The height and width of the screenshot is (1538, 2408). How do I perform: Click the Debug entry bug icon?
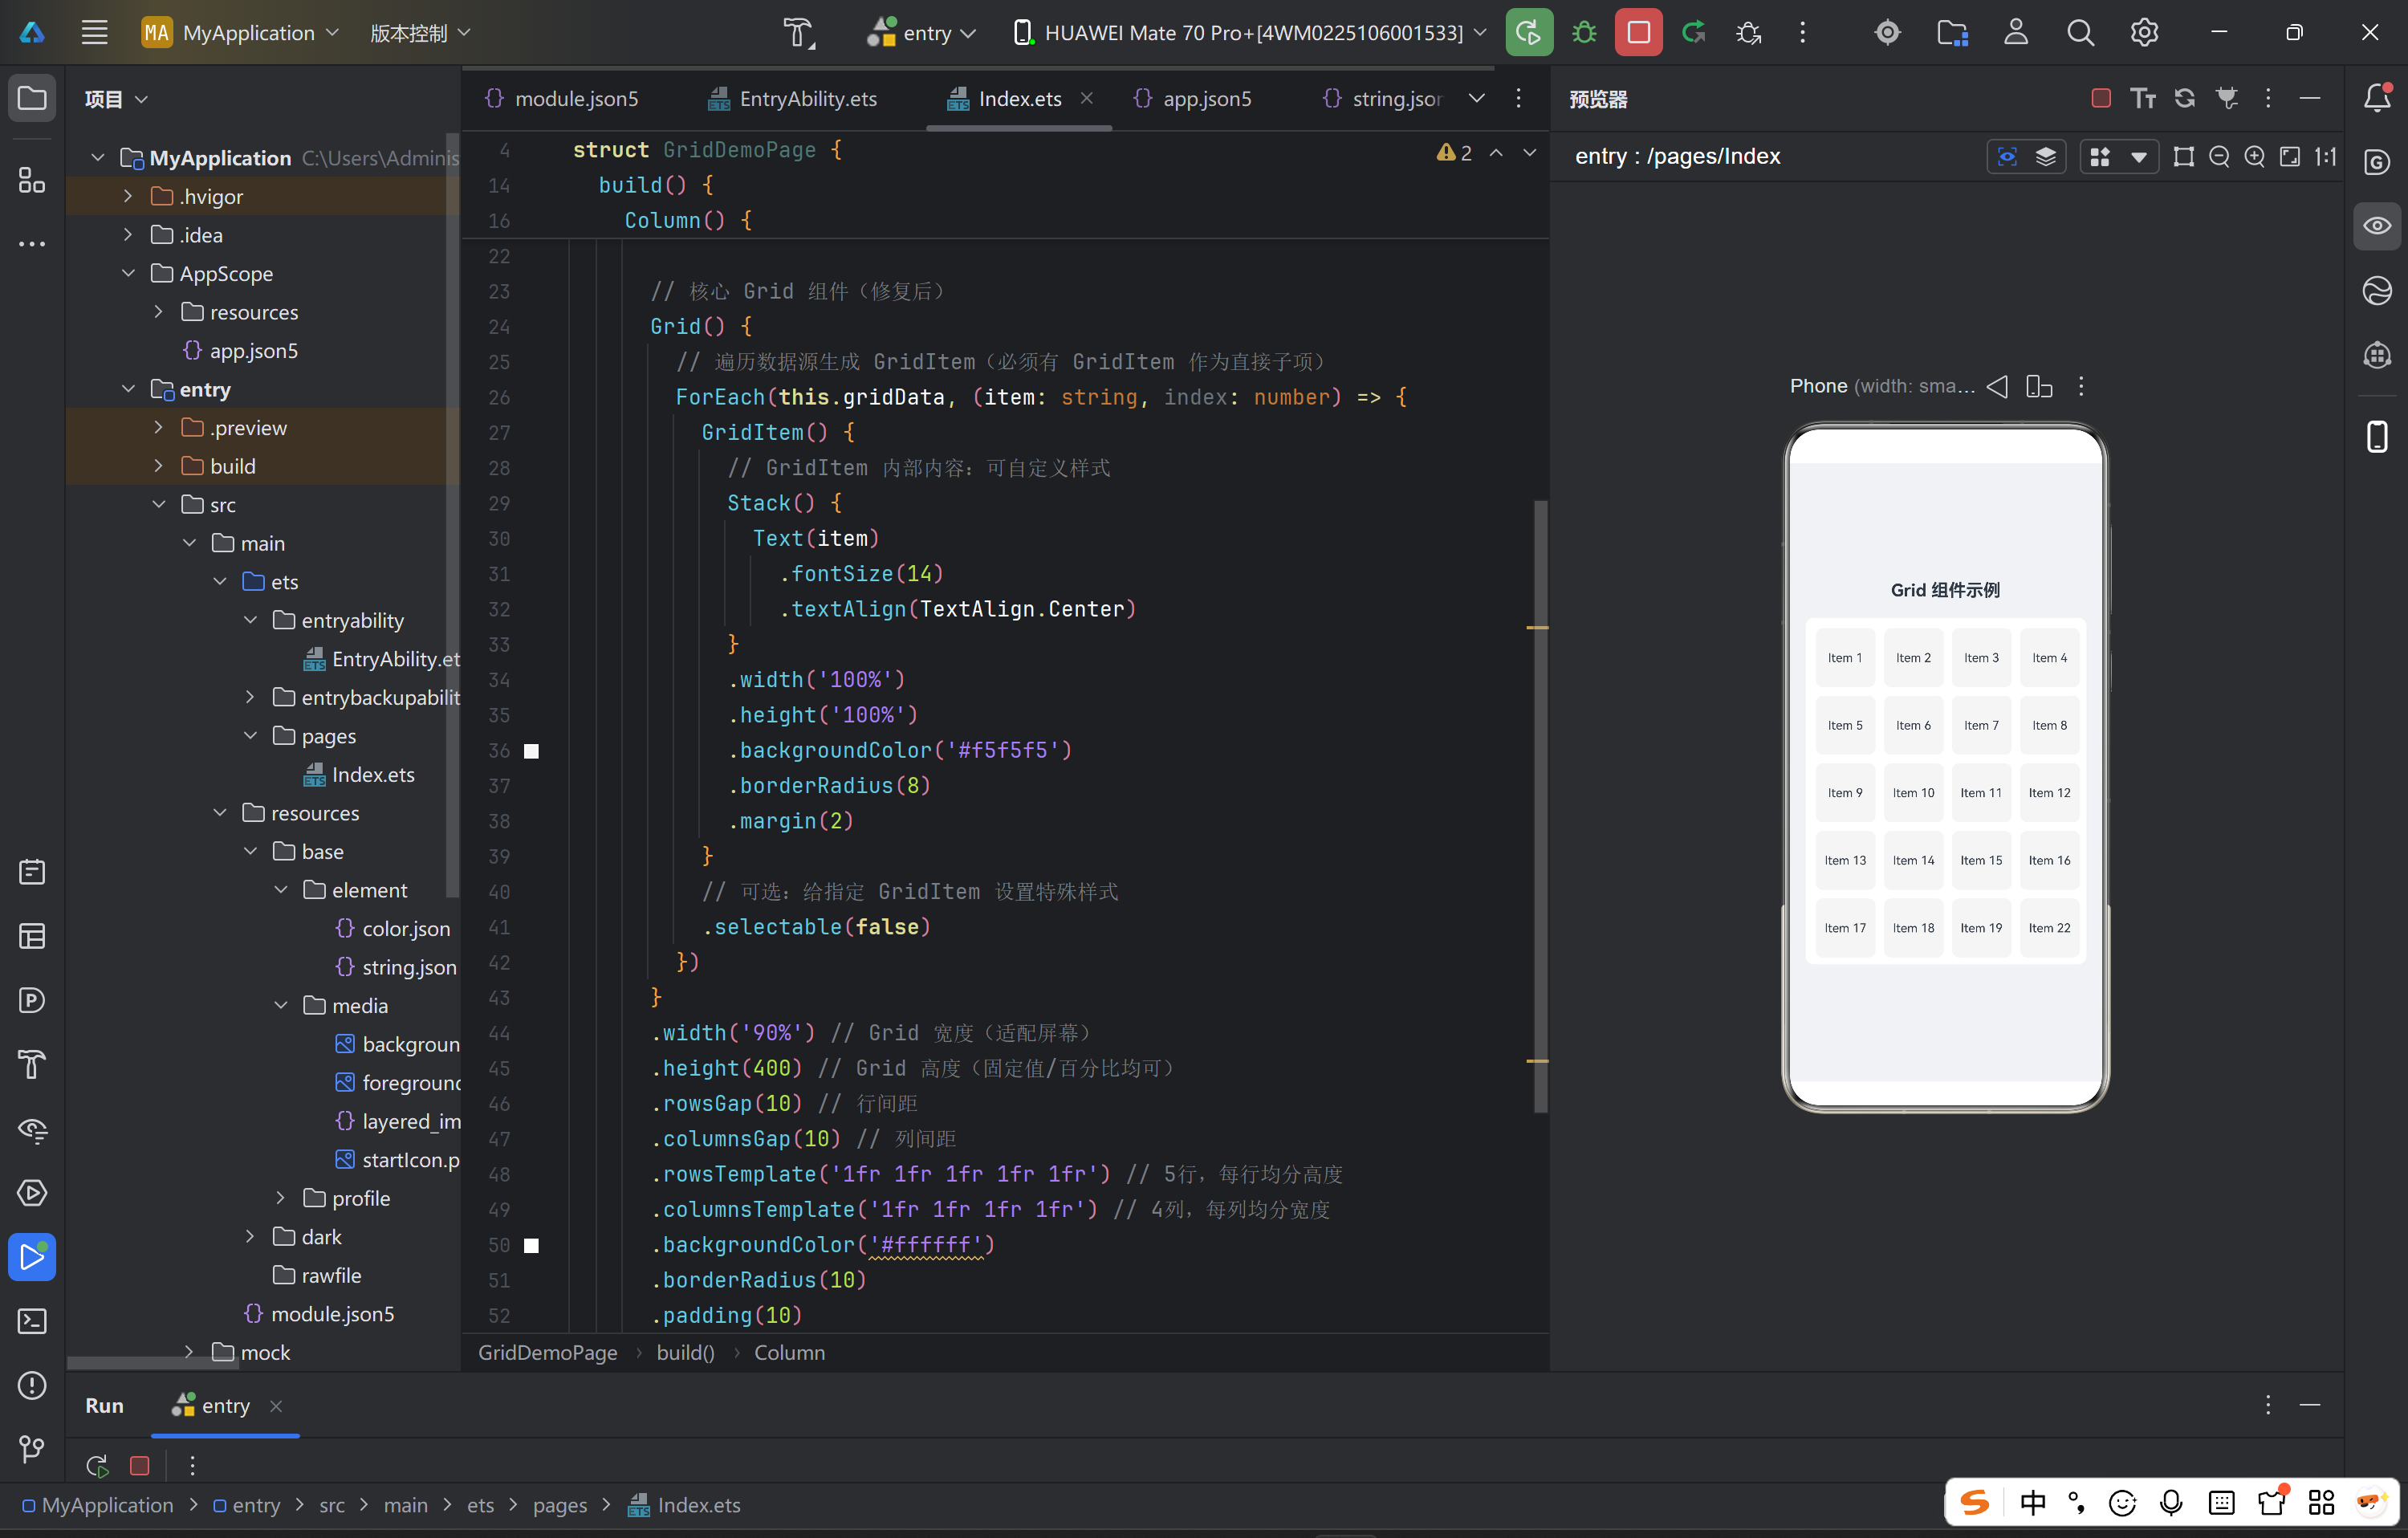(1584, 33)
